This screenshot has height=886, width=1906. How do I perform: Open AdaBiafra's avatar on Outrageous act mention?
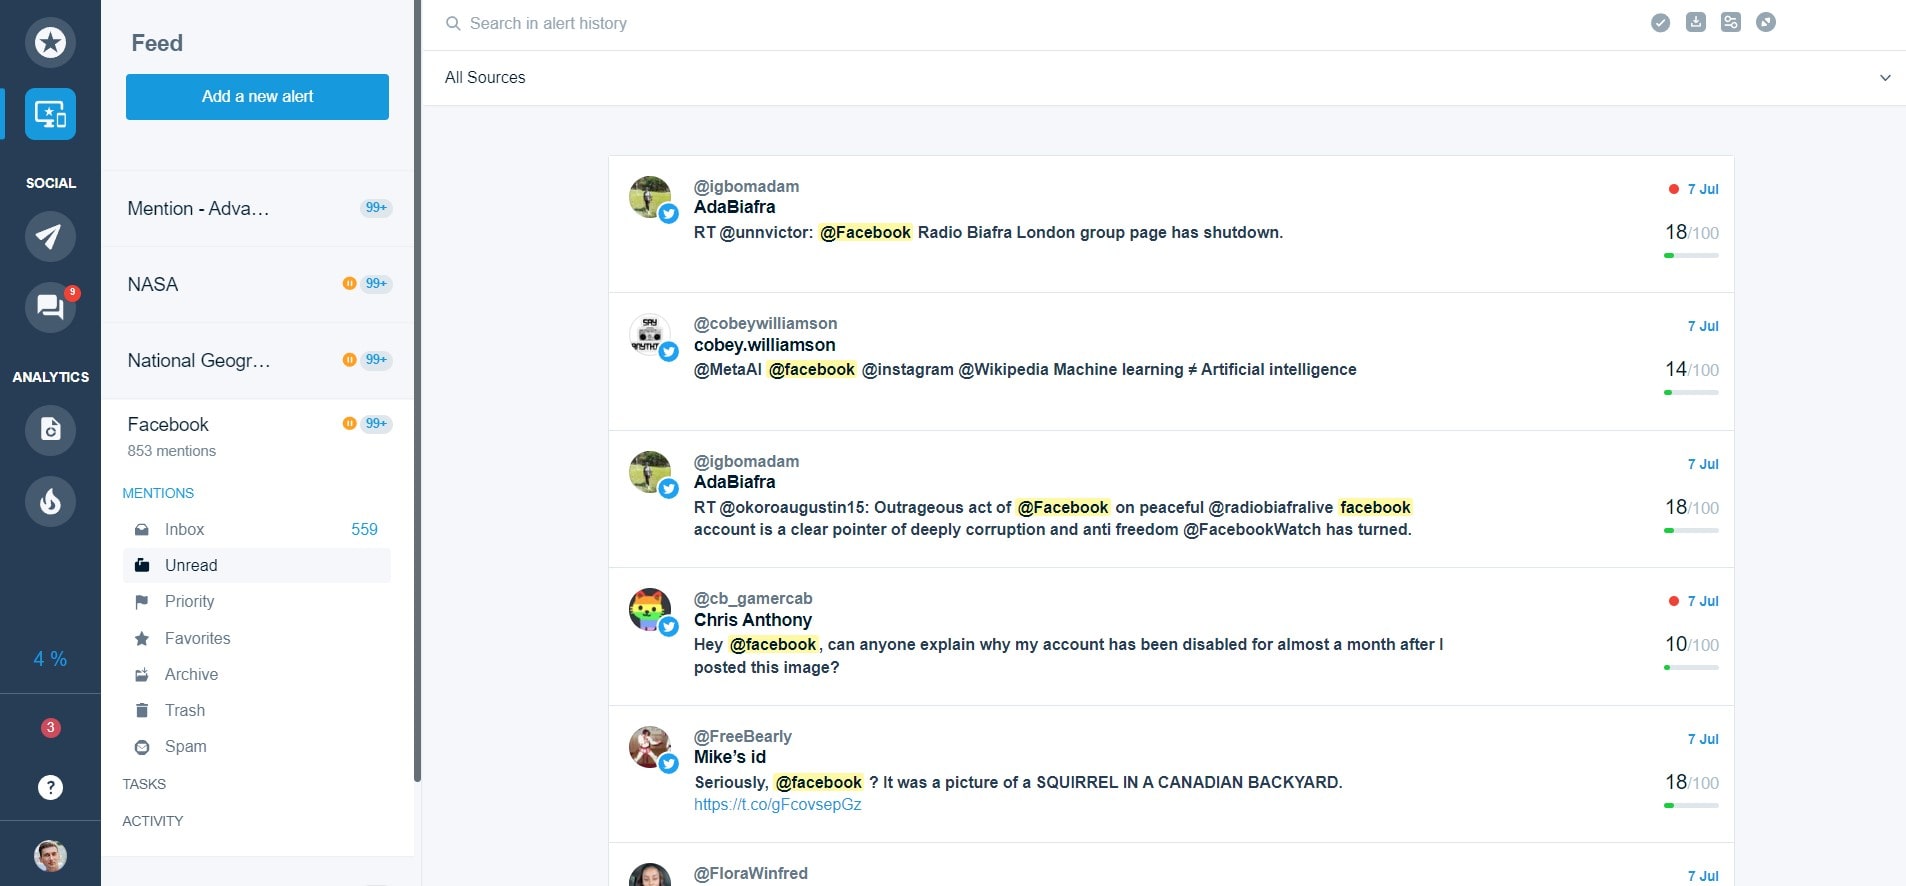coord(650,472)
